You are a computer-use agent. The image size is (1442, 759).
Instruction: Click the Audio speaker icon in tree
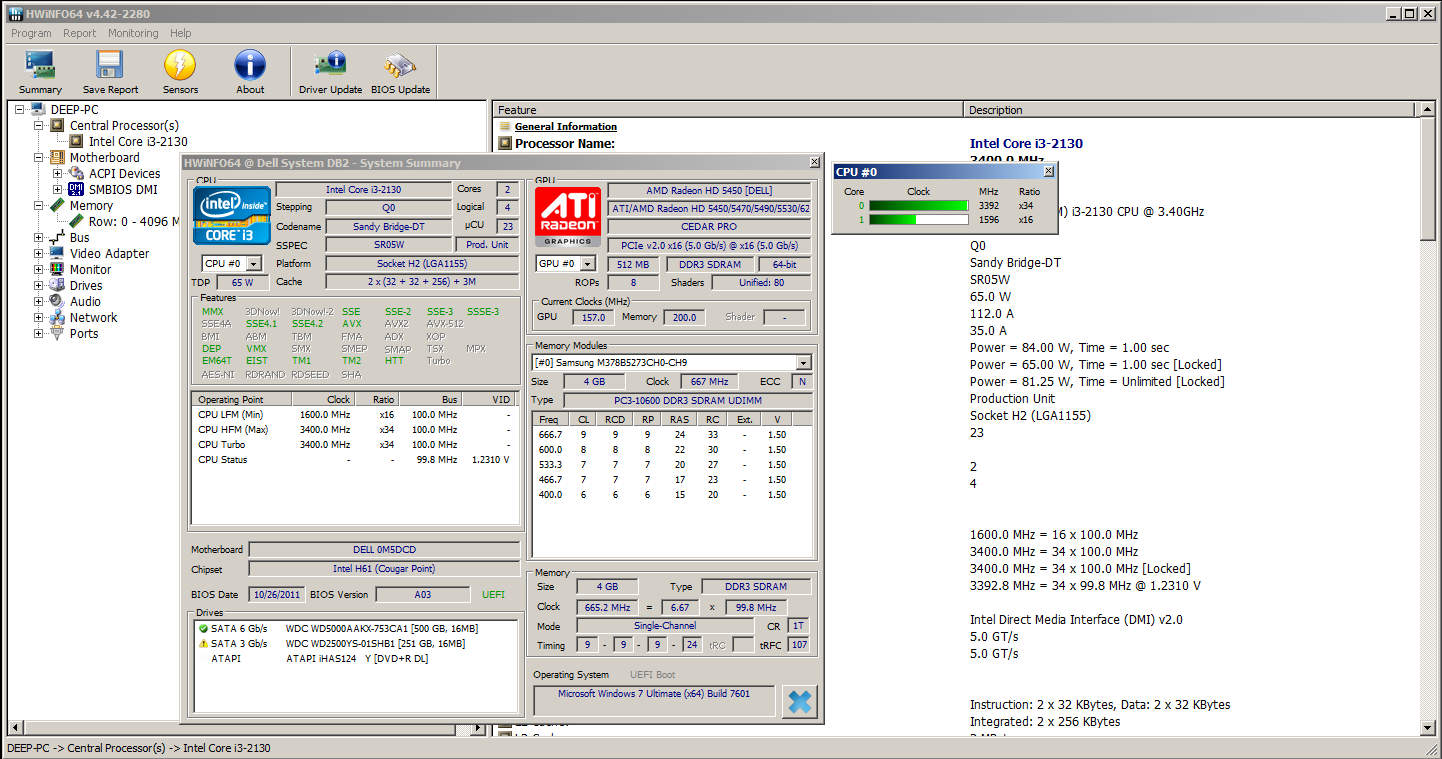(57, 302)
